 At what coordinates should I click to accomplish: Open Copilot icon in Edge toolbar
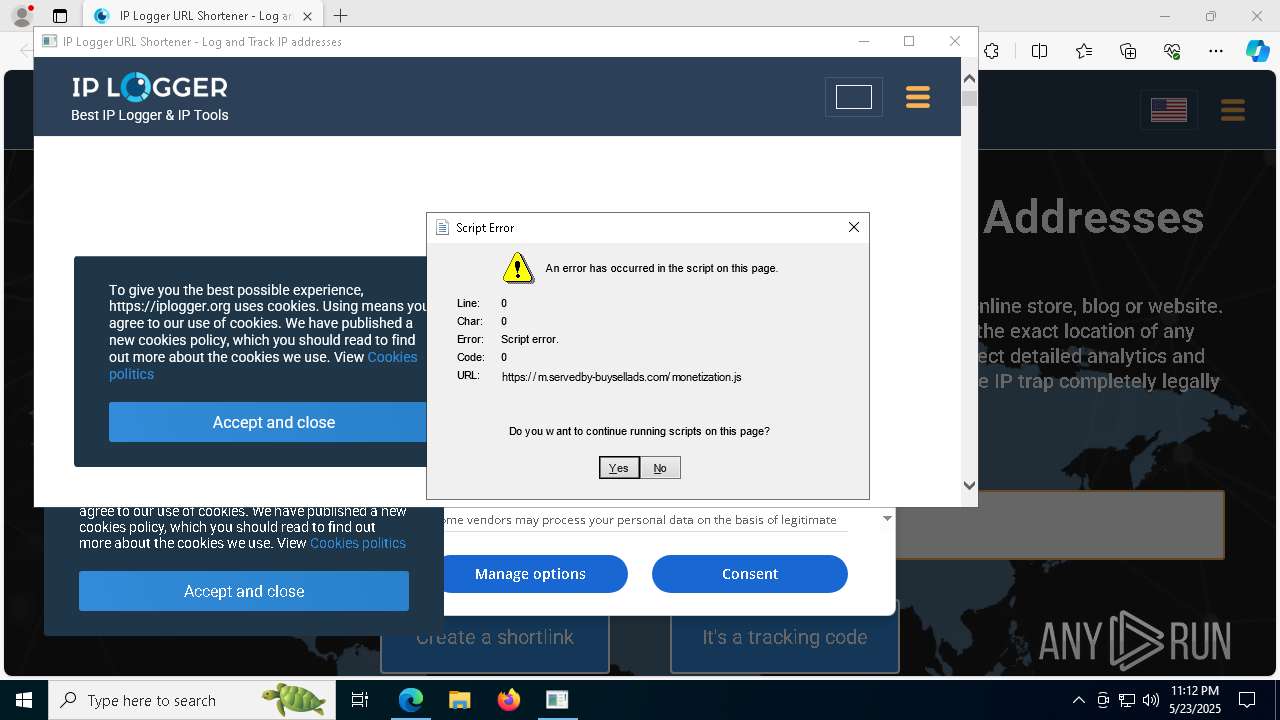pyautogui.click(x=1257, y=51)
